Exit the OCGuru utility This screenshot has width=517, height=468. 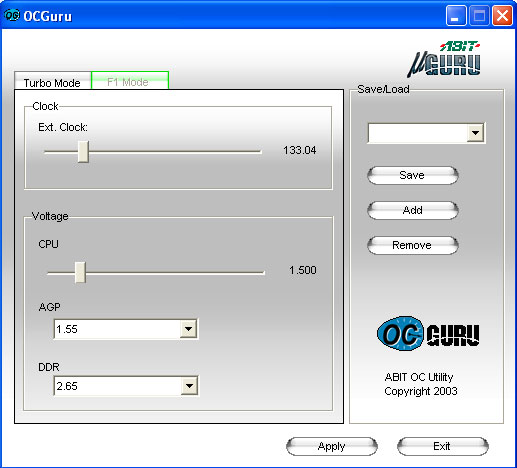[443, 446]
